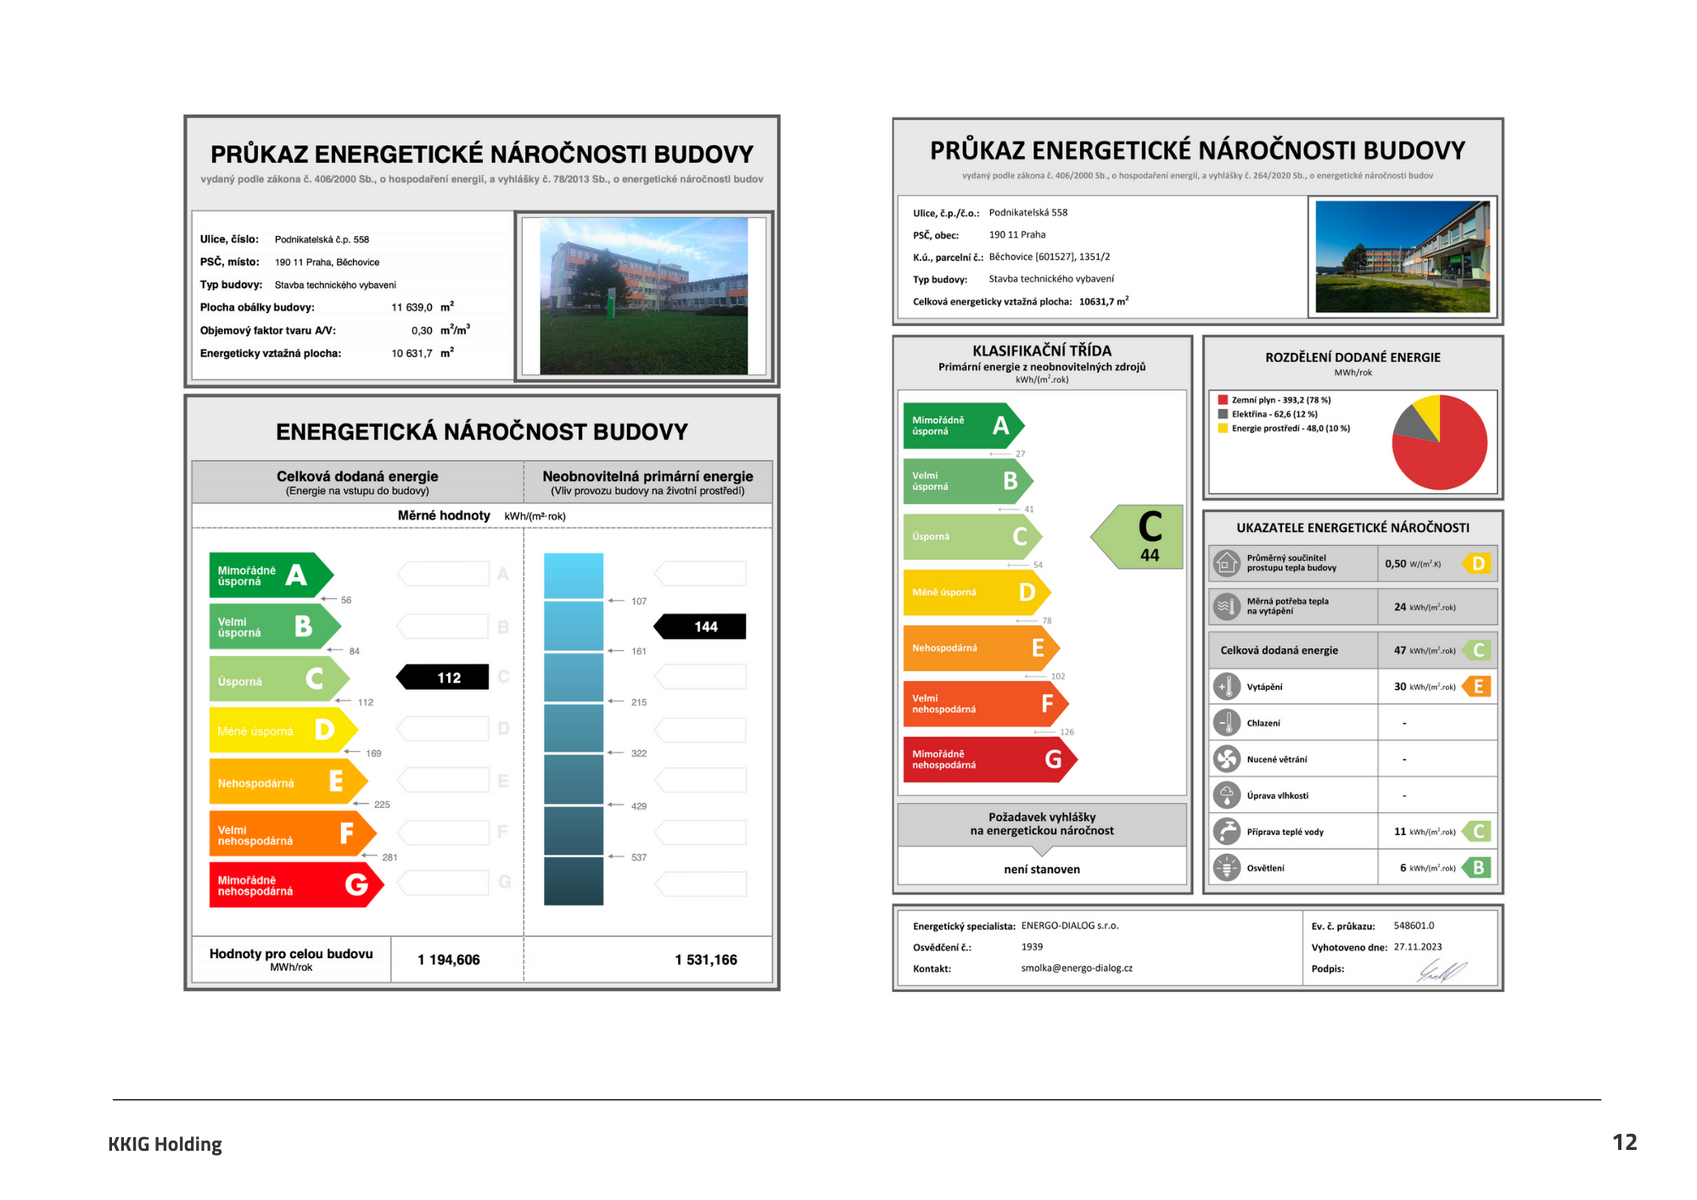This screenshot has height=1200, width=1697.
Task: Click the red Zemní plyn legend square
Action: point(1222,400)
